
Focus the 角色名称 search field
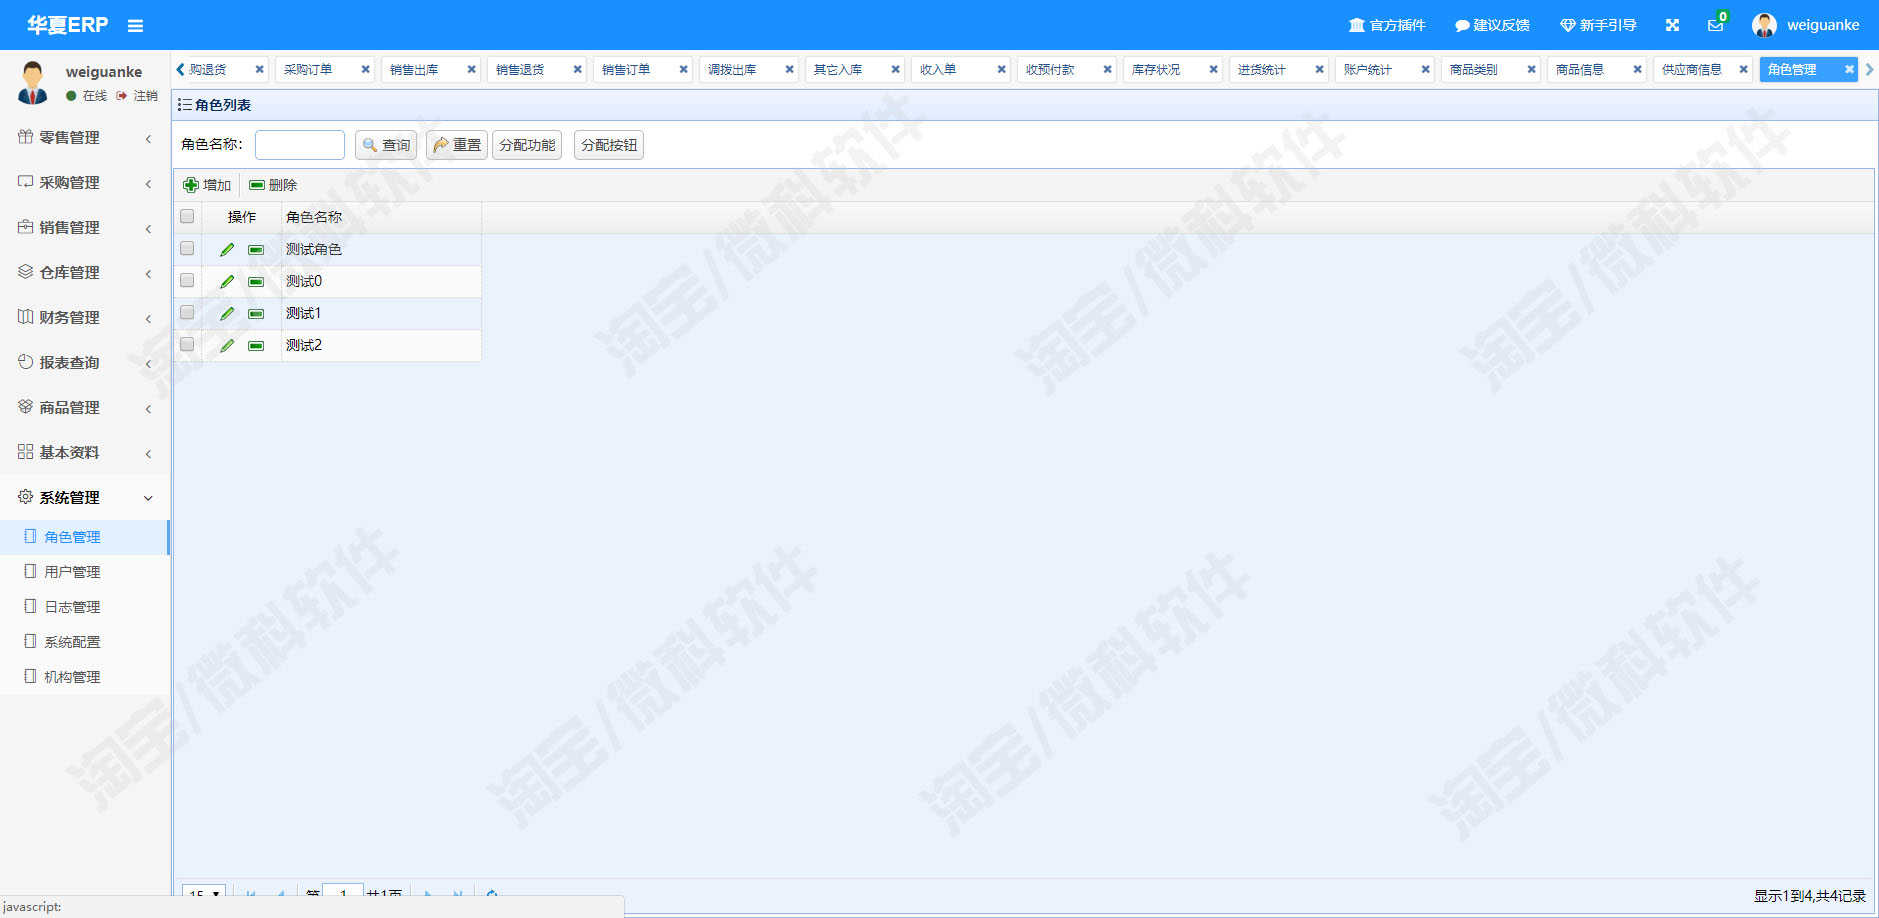[300, 145]
